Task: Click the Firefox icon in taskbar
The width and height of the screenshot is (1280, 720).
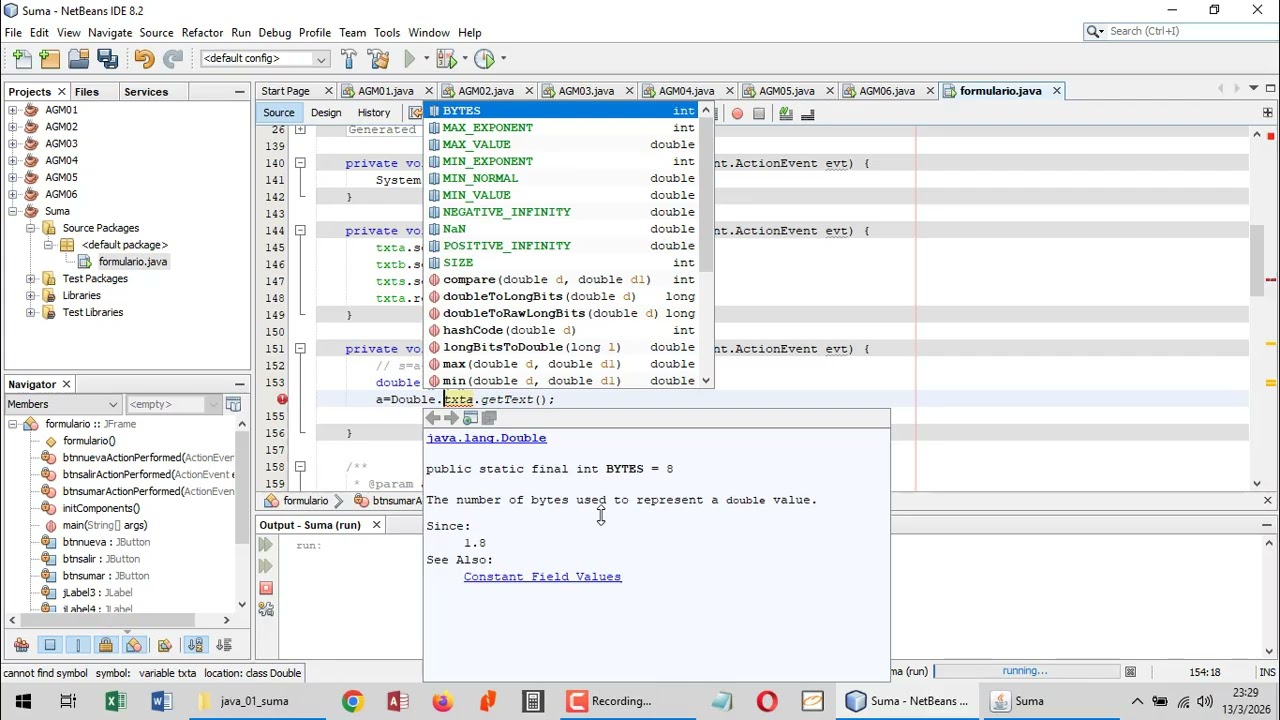Action: coord(442,701)
